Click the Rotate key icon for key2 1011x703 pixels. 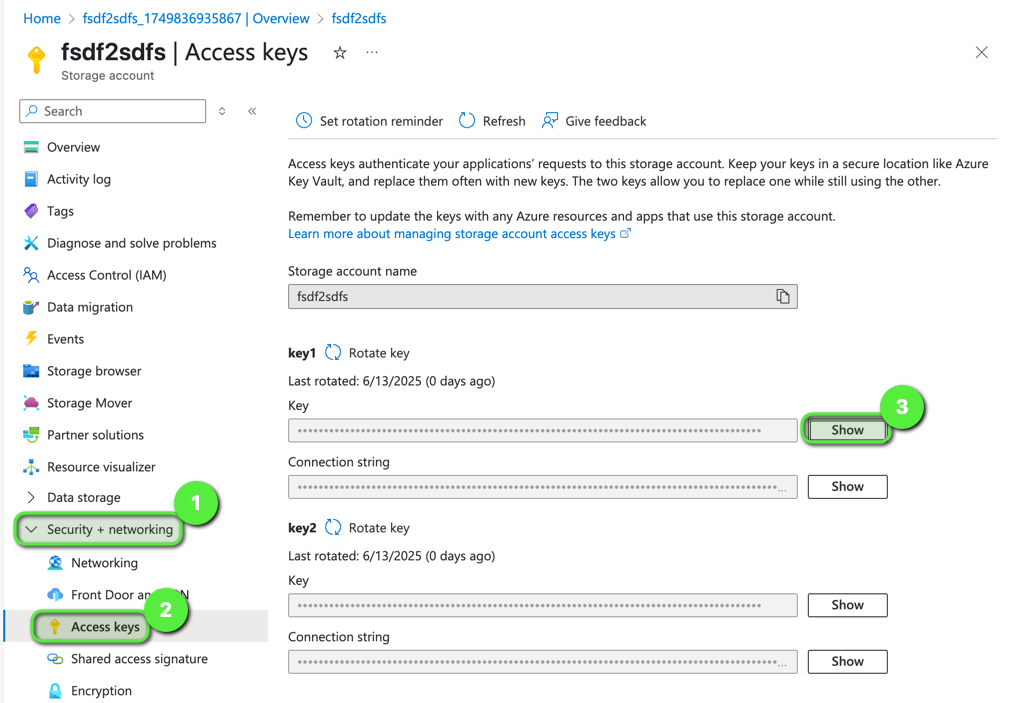click(x=333, y=528)
